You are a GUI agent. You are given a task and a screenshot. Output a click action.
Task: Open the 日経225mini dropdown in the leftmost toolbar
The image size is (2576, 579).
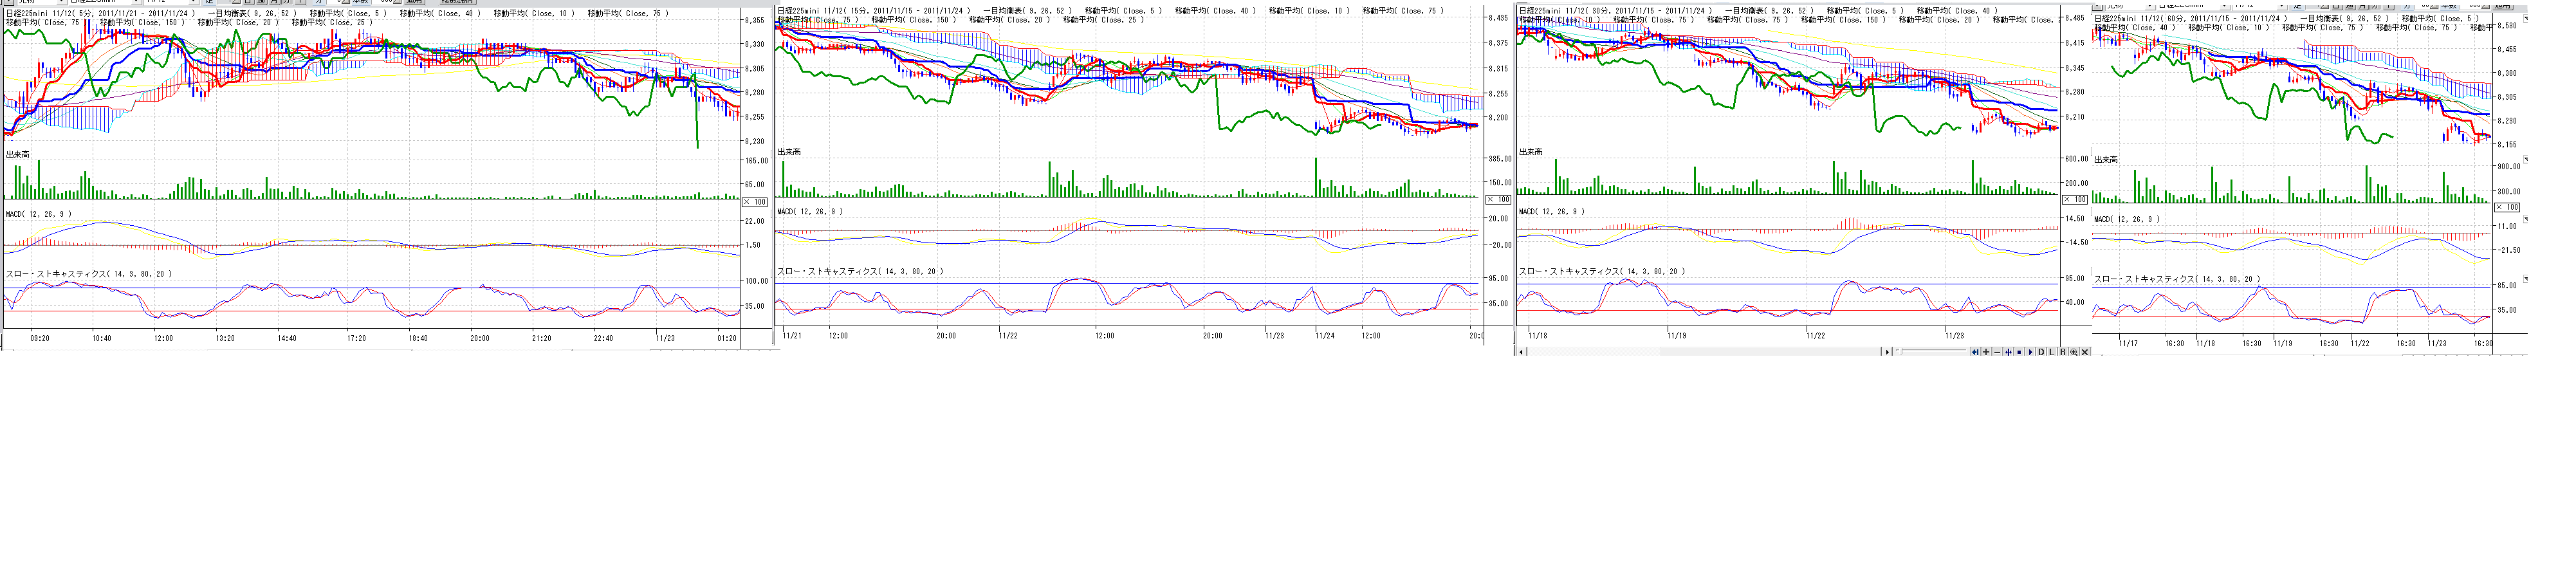136,2
